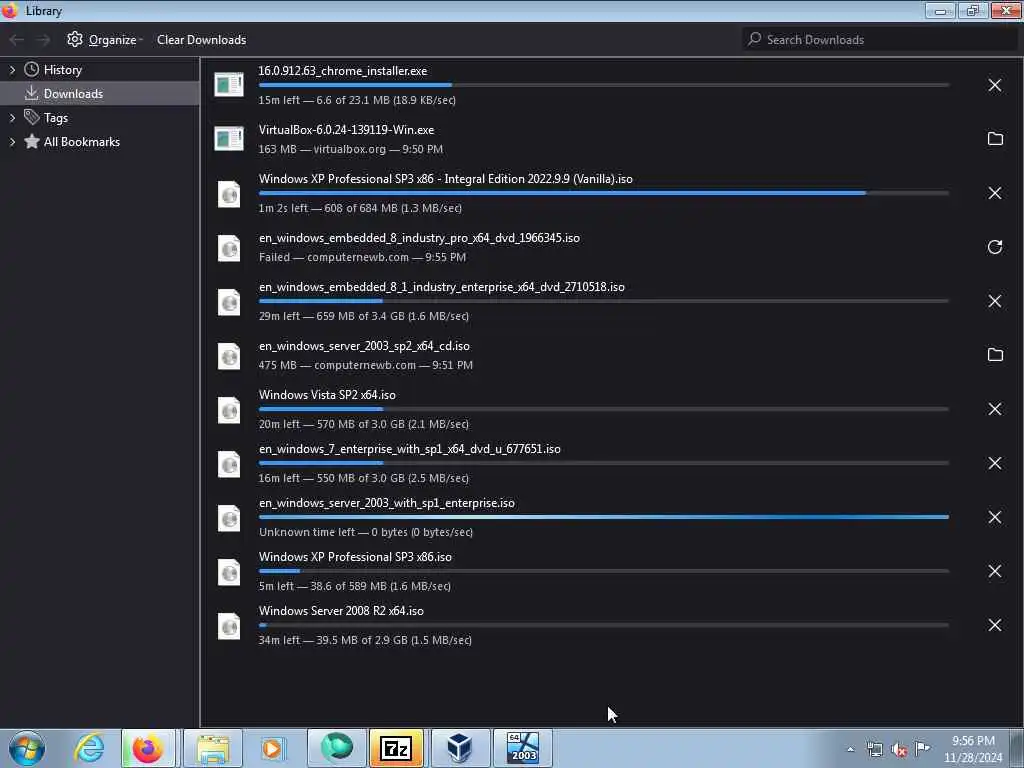Screen dimensions: 1024x768
Task: Select the 16.0.912.63_chrome_installer.exe filename
Action: pyautogui.click(x=342, y=71)
